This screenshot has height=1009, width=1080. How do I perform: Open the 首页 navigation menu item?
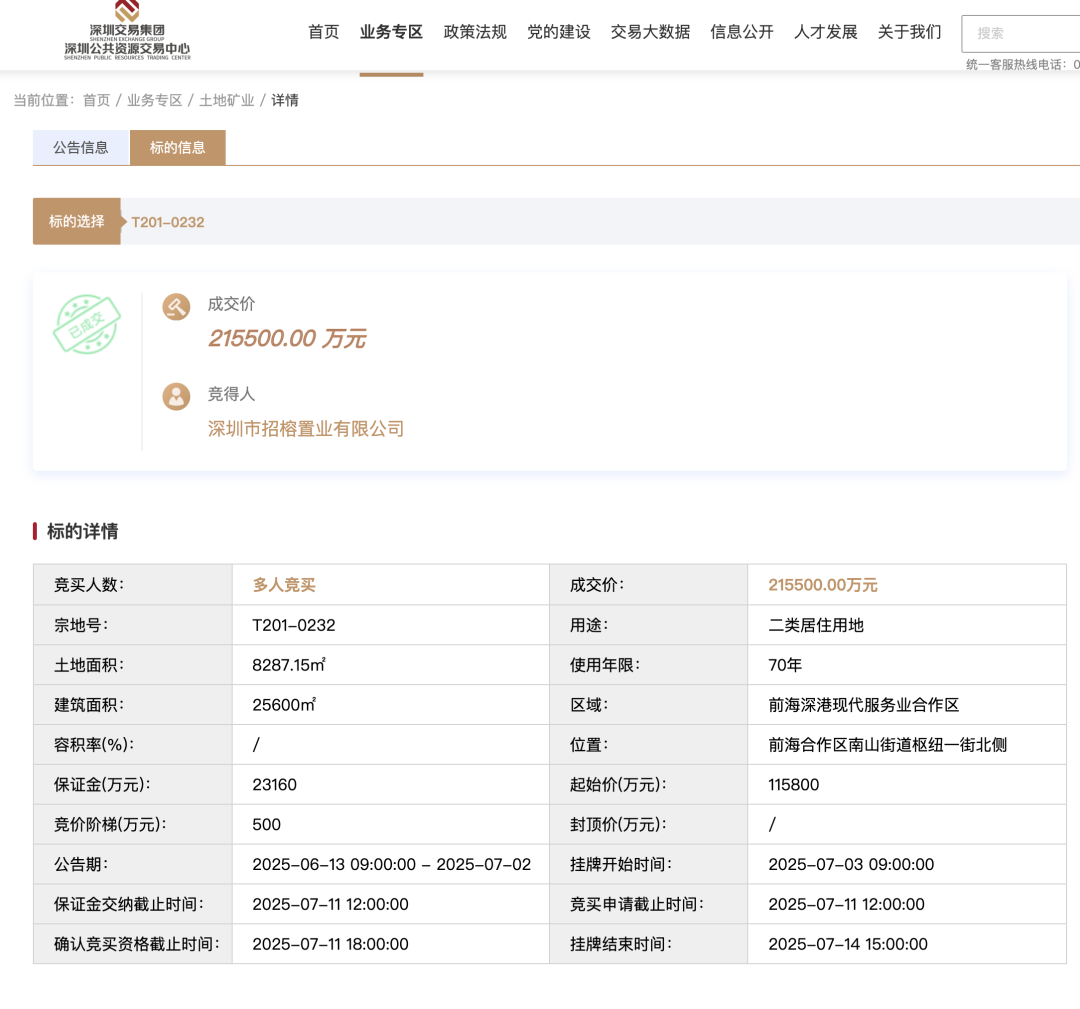(x=323, y=32)
